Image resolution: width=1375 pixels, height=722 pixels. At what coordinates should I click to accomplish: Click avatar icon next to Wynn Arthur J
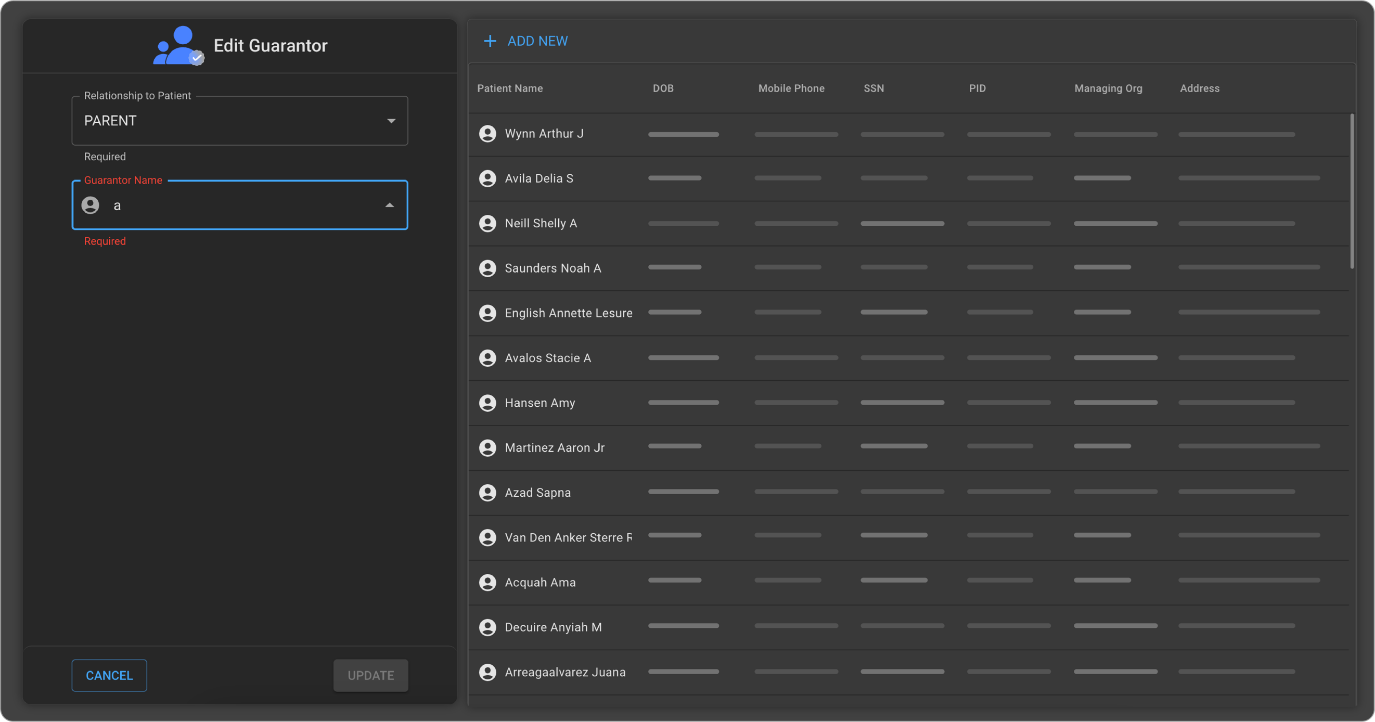click(488, 134)
